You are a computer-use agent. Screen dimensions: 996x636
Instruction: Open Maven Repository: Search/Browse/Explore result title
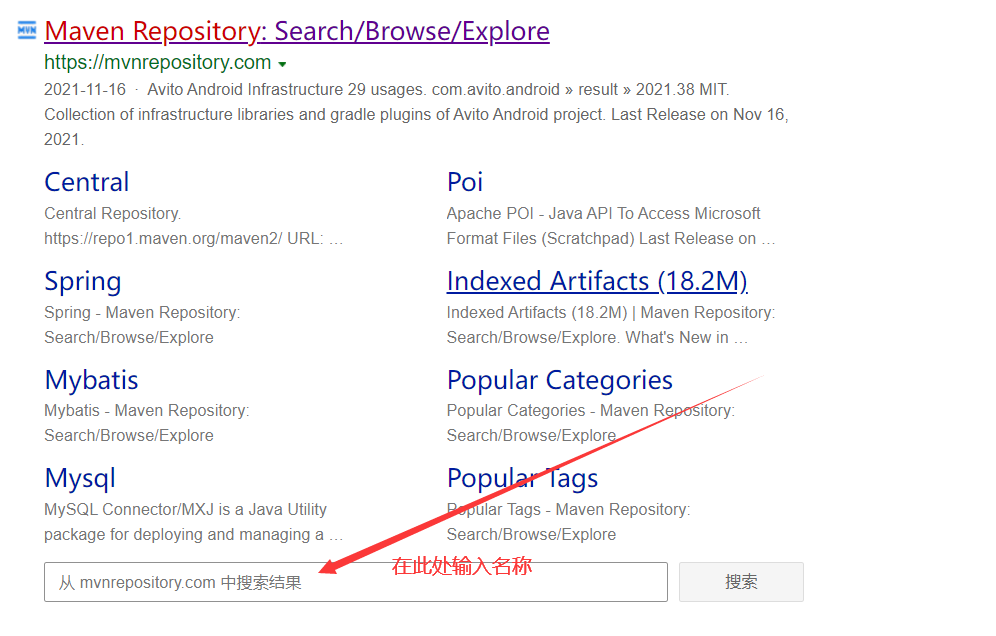pyautogui.click(x=297, y=30)
